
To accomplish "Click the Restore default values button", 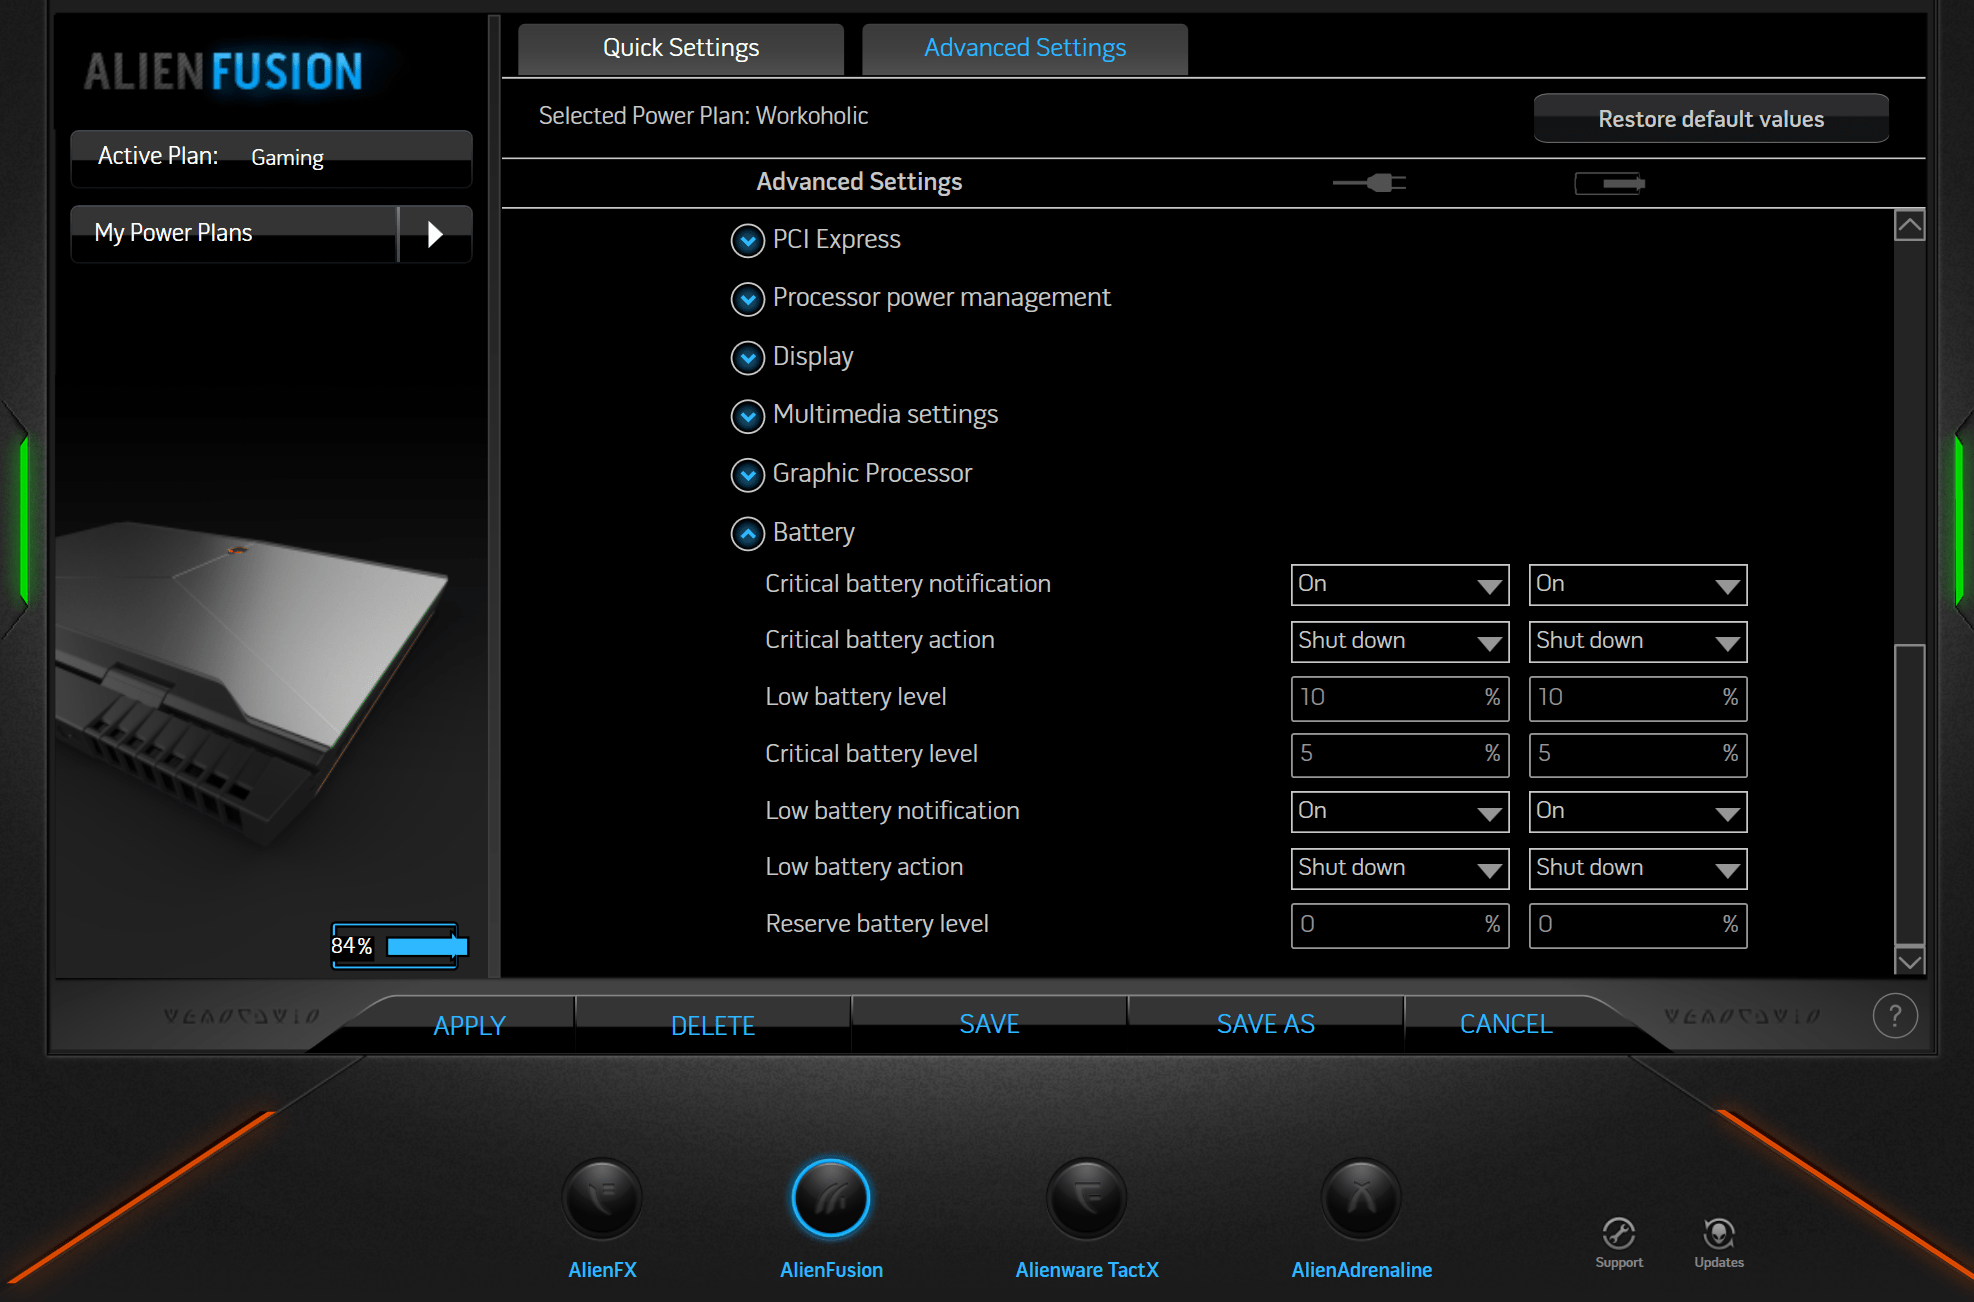I will coord(1710,117).
